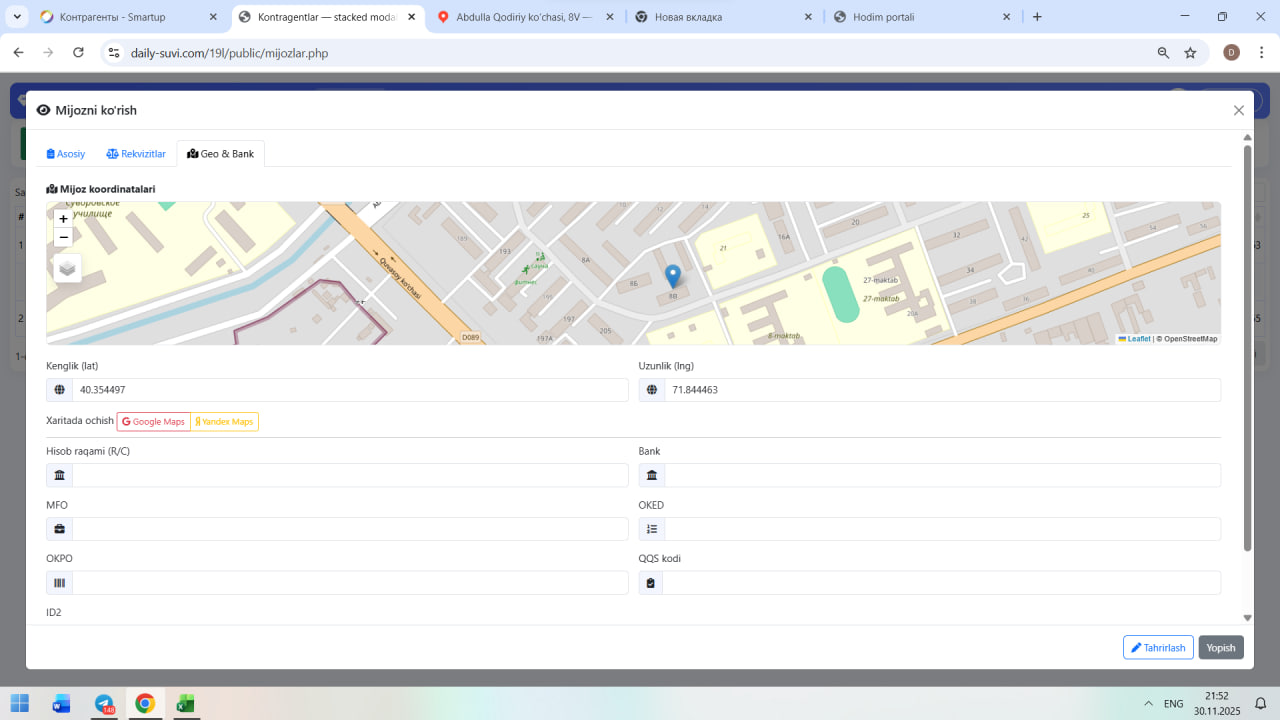This screenshot has height=720, width=1280.
Task: Switch to the Rekvizitlar tab
Action: pos(136,154)
